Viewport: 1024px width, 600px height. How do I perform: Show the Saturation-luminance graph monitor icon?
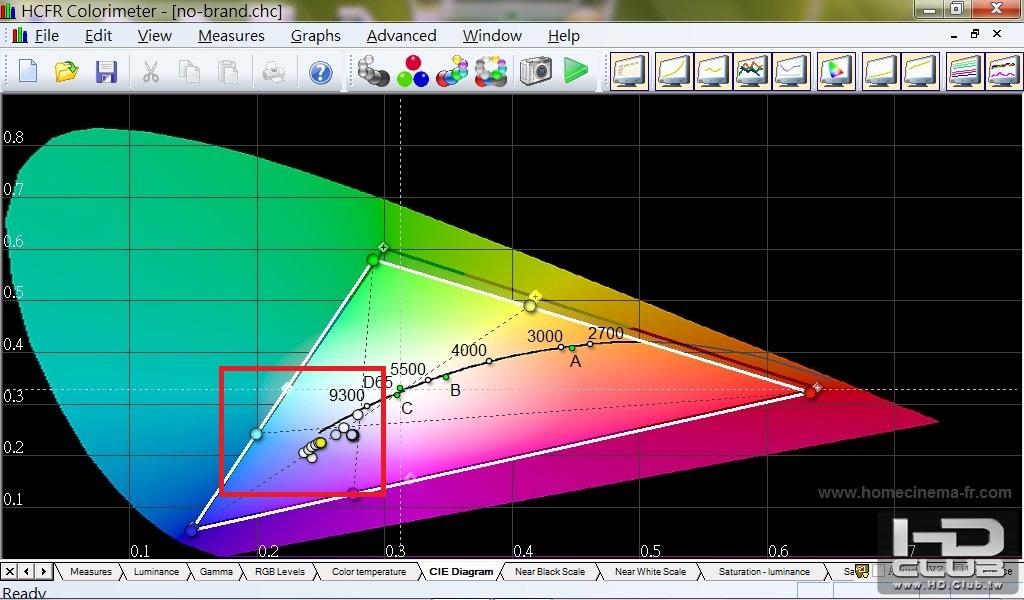tap(965, 71)
